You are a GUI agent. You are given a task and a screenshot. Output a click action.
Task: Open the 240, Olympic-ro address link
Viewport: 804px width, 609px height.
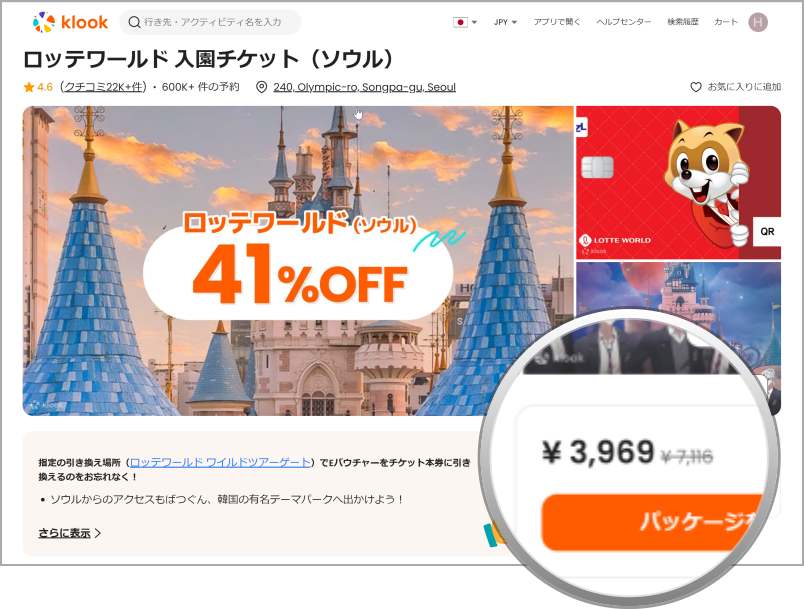[x=365, y=87]
